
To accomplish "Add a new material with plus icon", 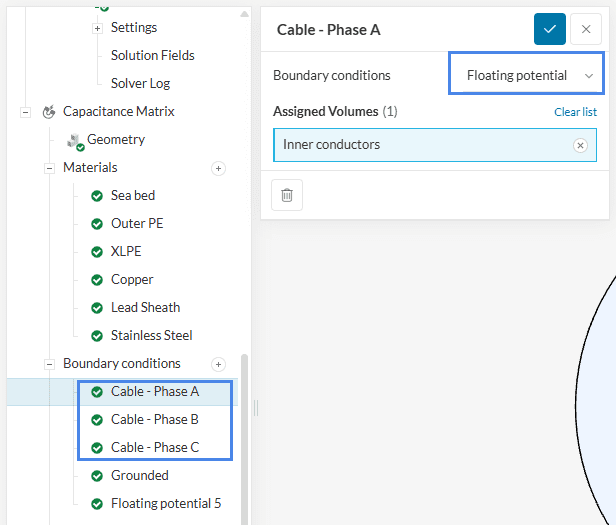I will click(x=218, y=168).
